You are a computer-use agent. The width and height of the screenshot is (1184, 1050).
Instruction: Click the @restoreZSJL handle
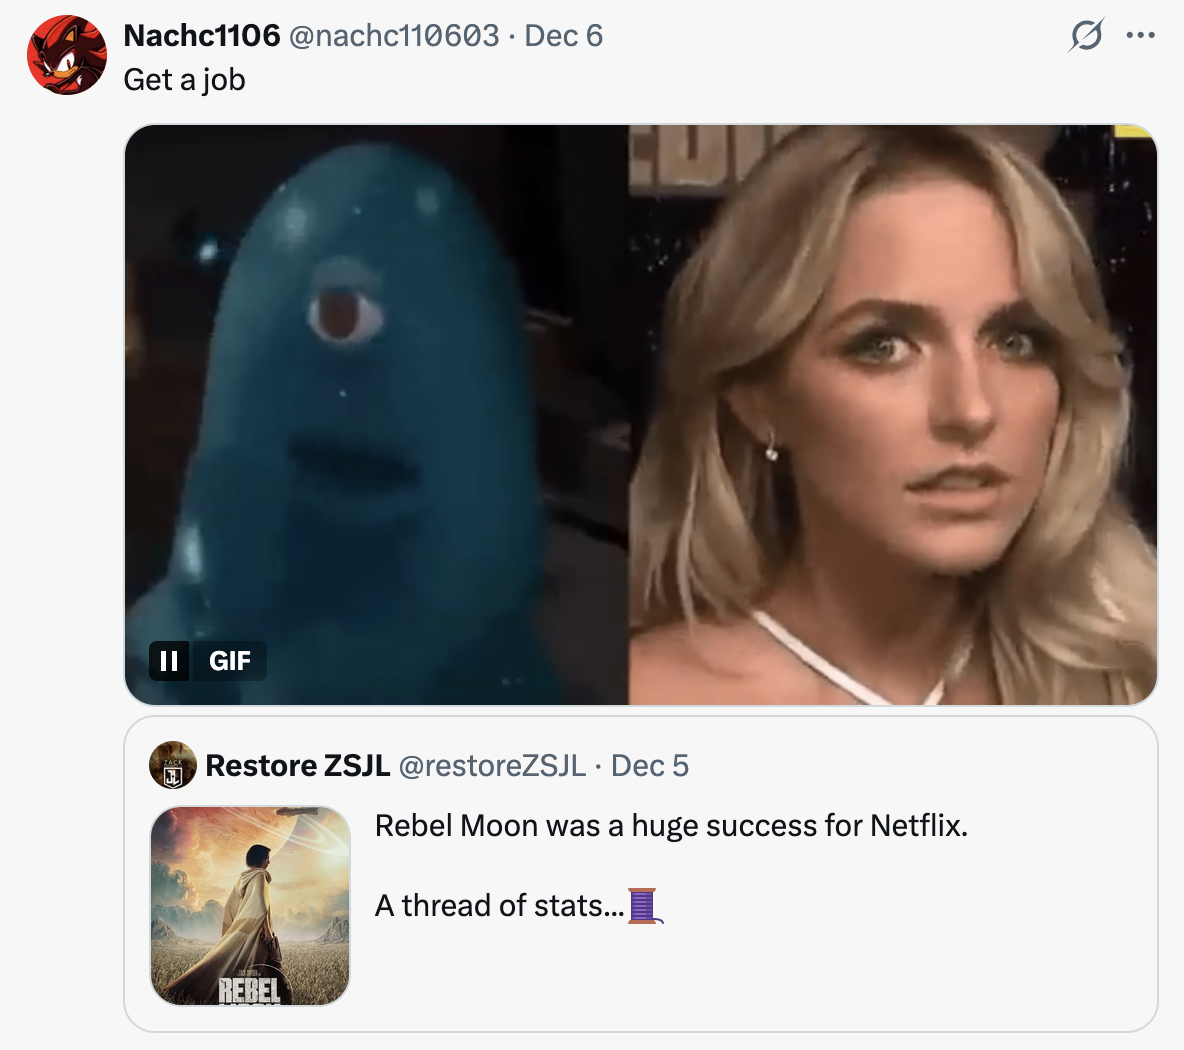point(492,766)
